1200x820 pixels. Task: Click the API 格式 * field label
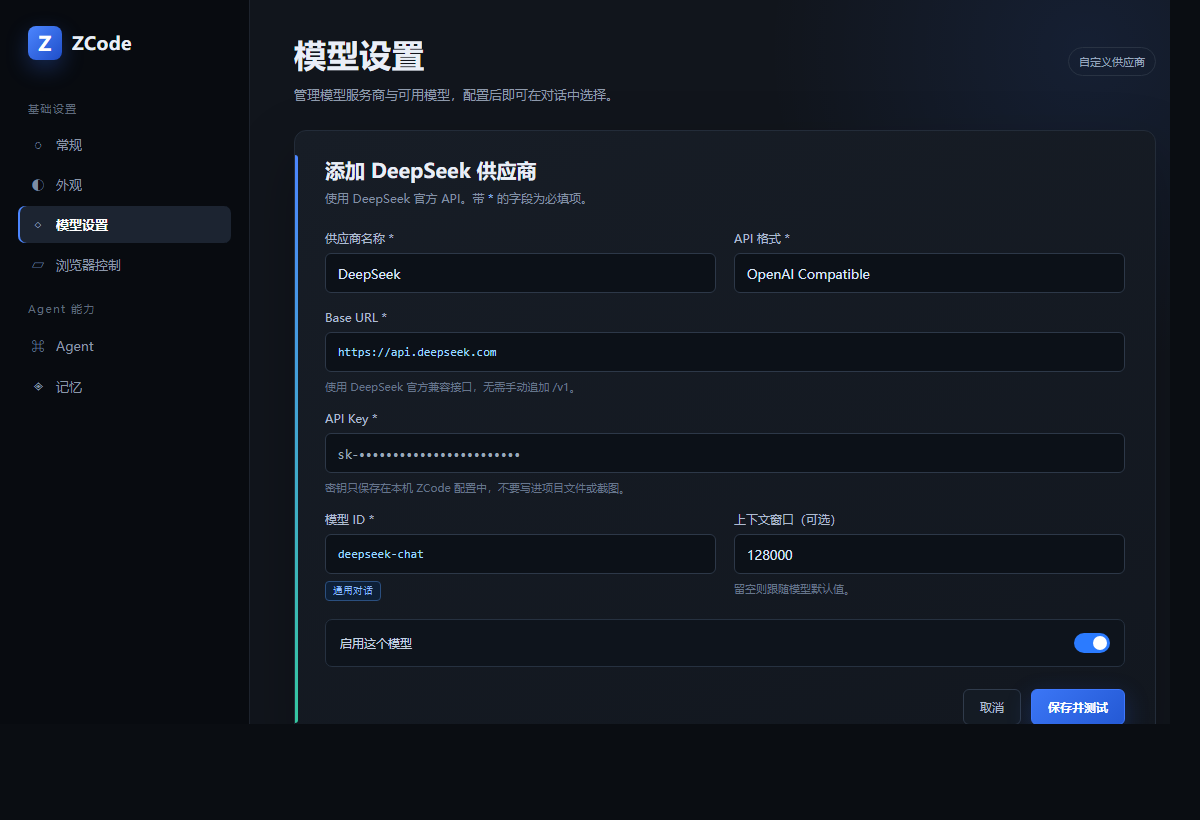(762, 238)
